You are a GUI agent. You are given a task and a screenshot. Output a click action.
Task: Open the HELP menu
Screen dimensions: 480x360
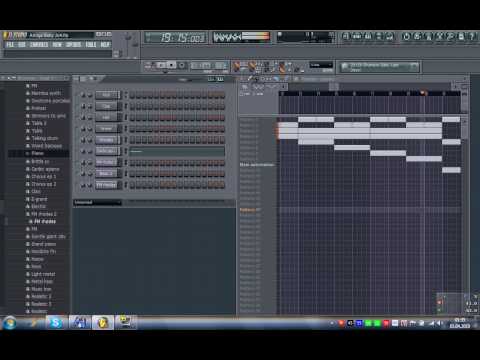105,45
